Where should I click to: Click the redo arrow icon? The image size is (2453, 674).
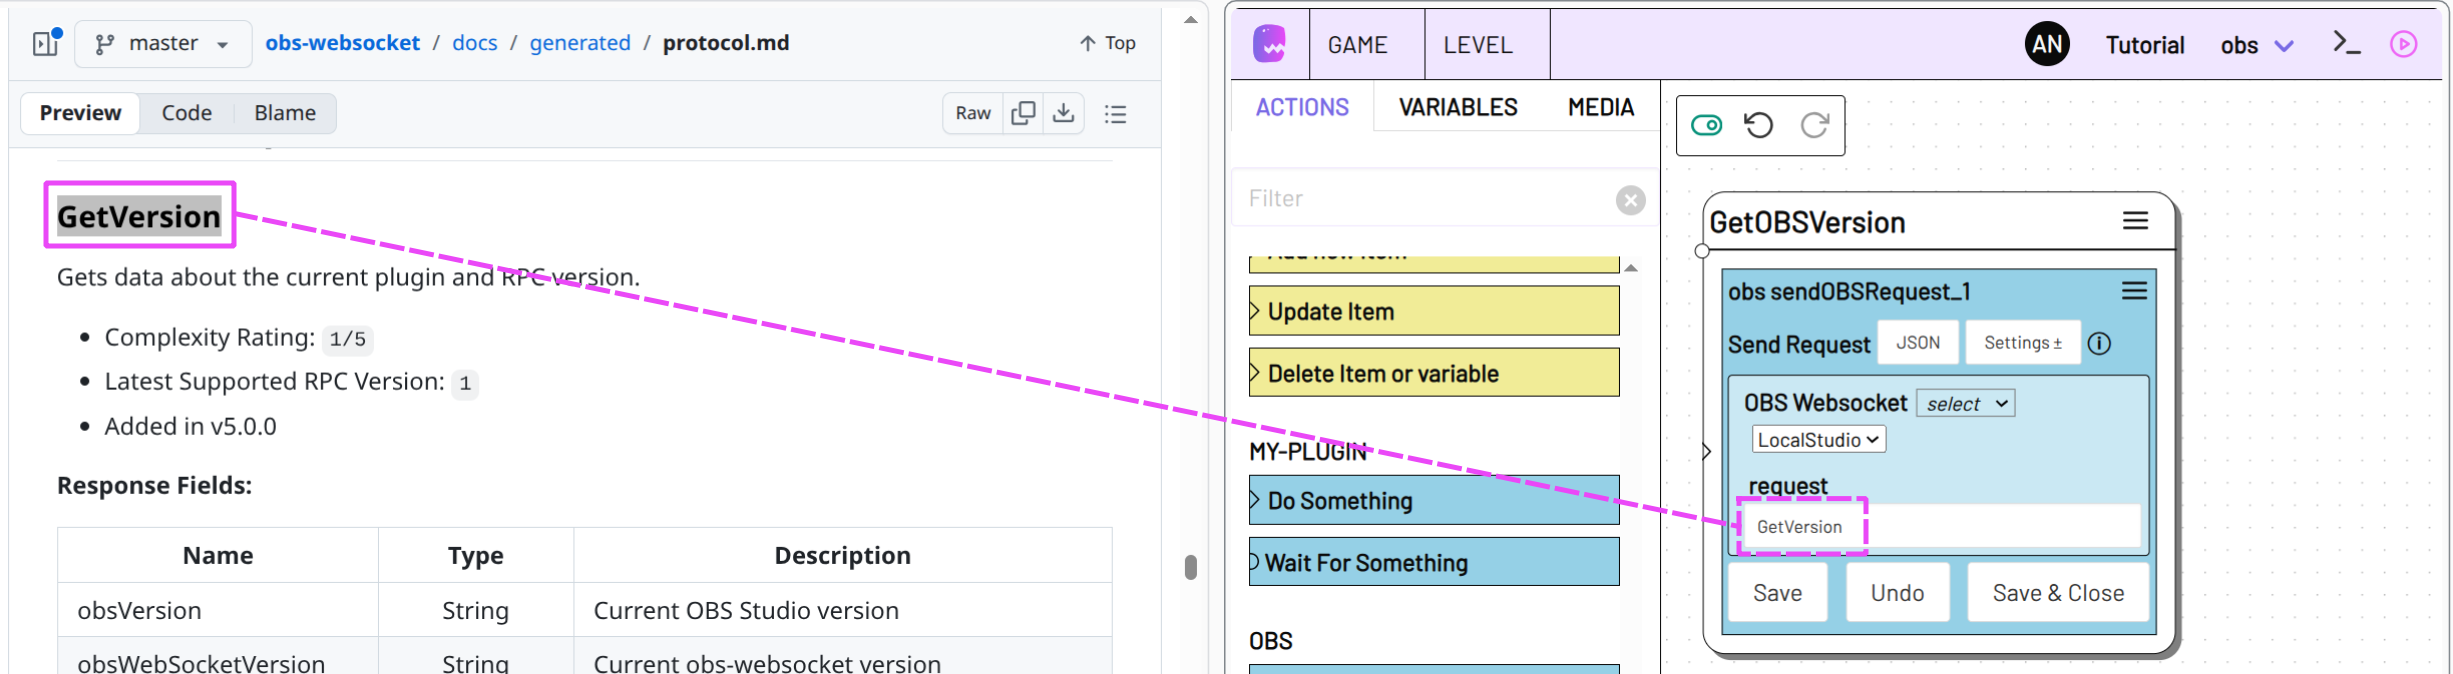tap(1815, 125)
